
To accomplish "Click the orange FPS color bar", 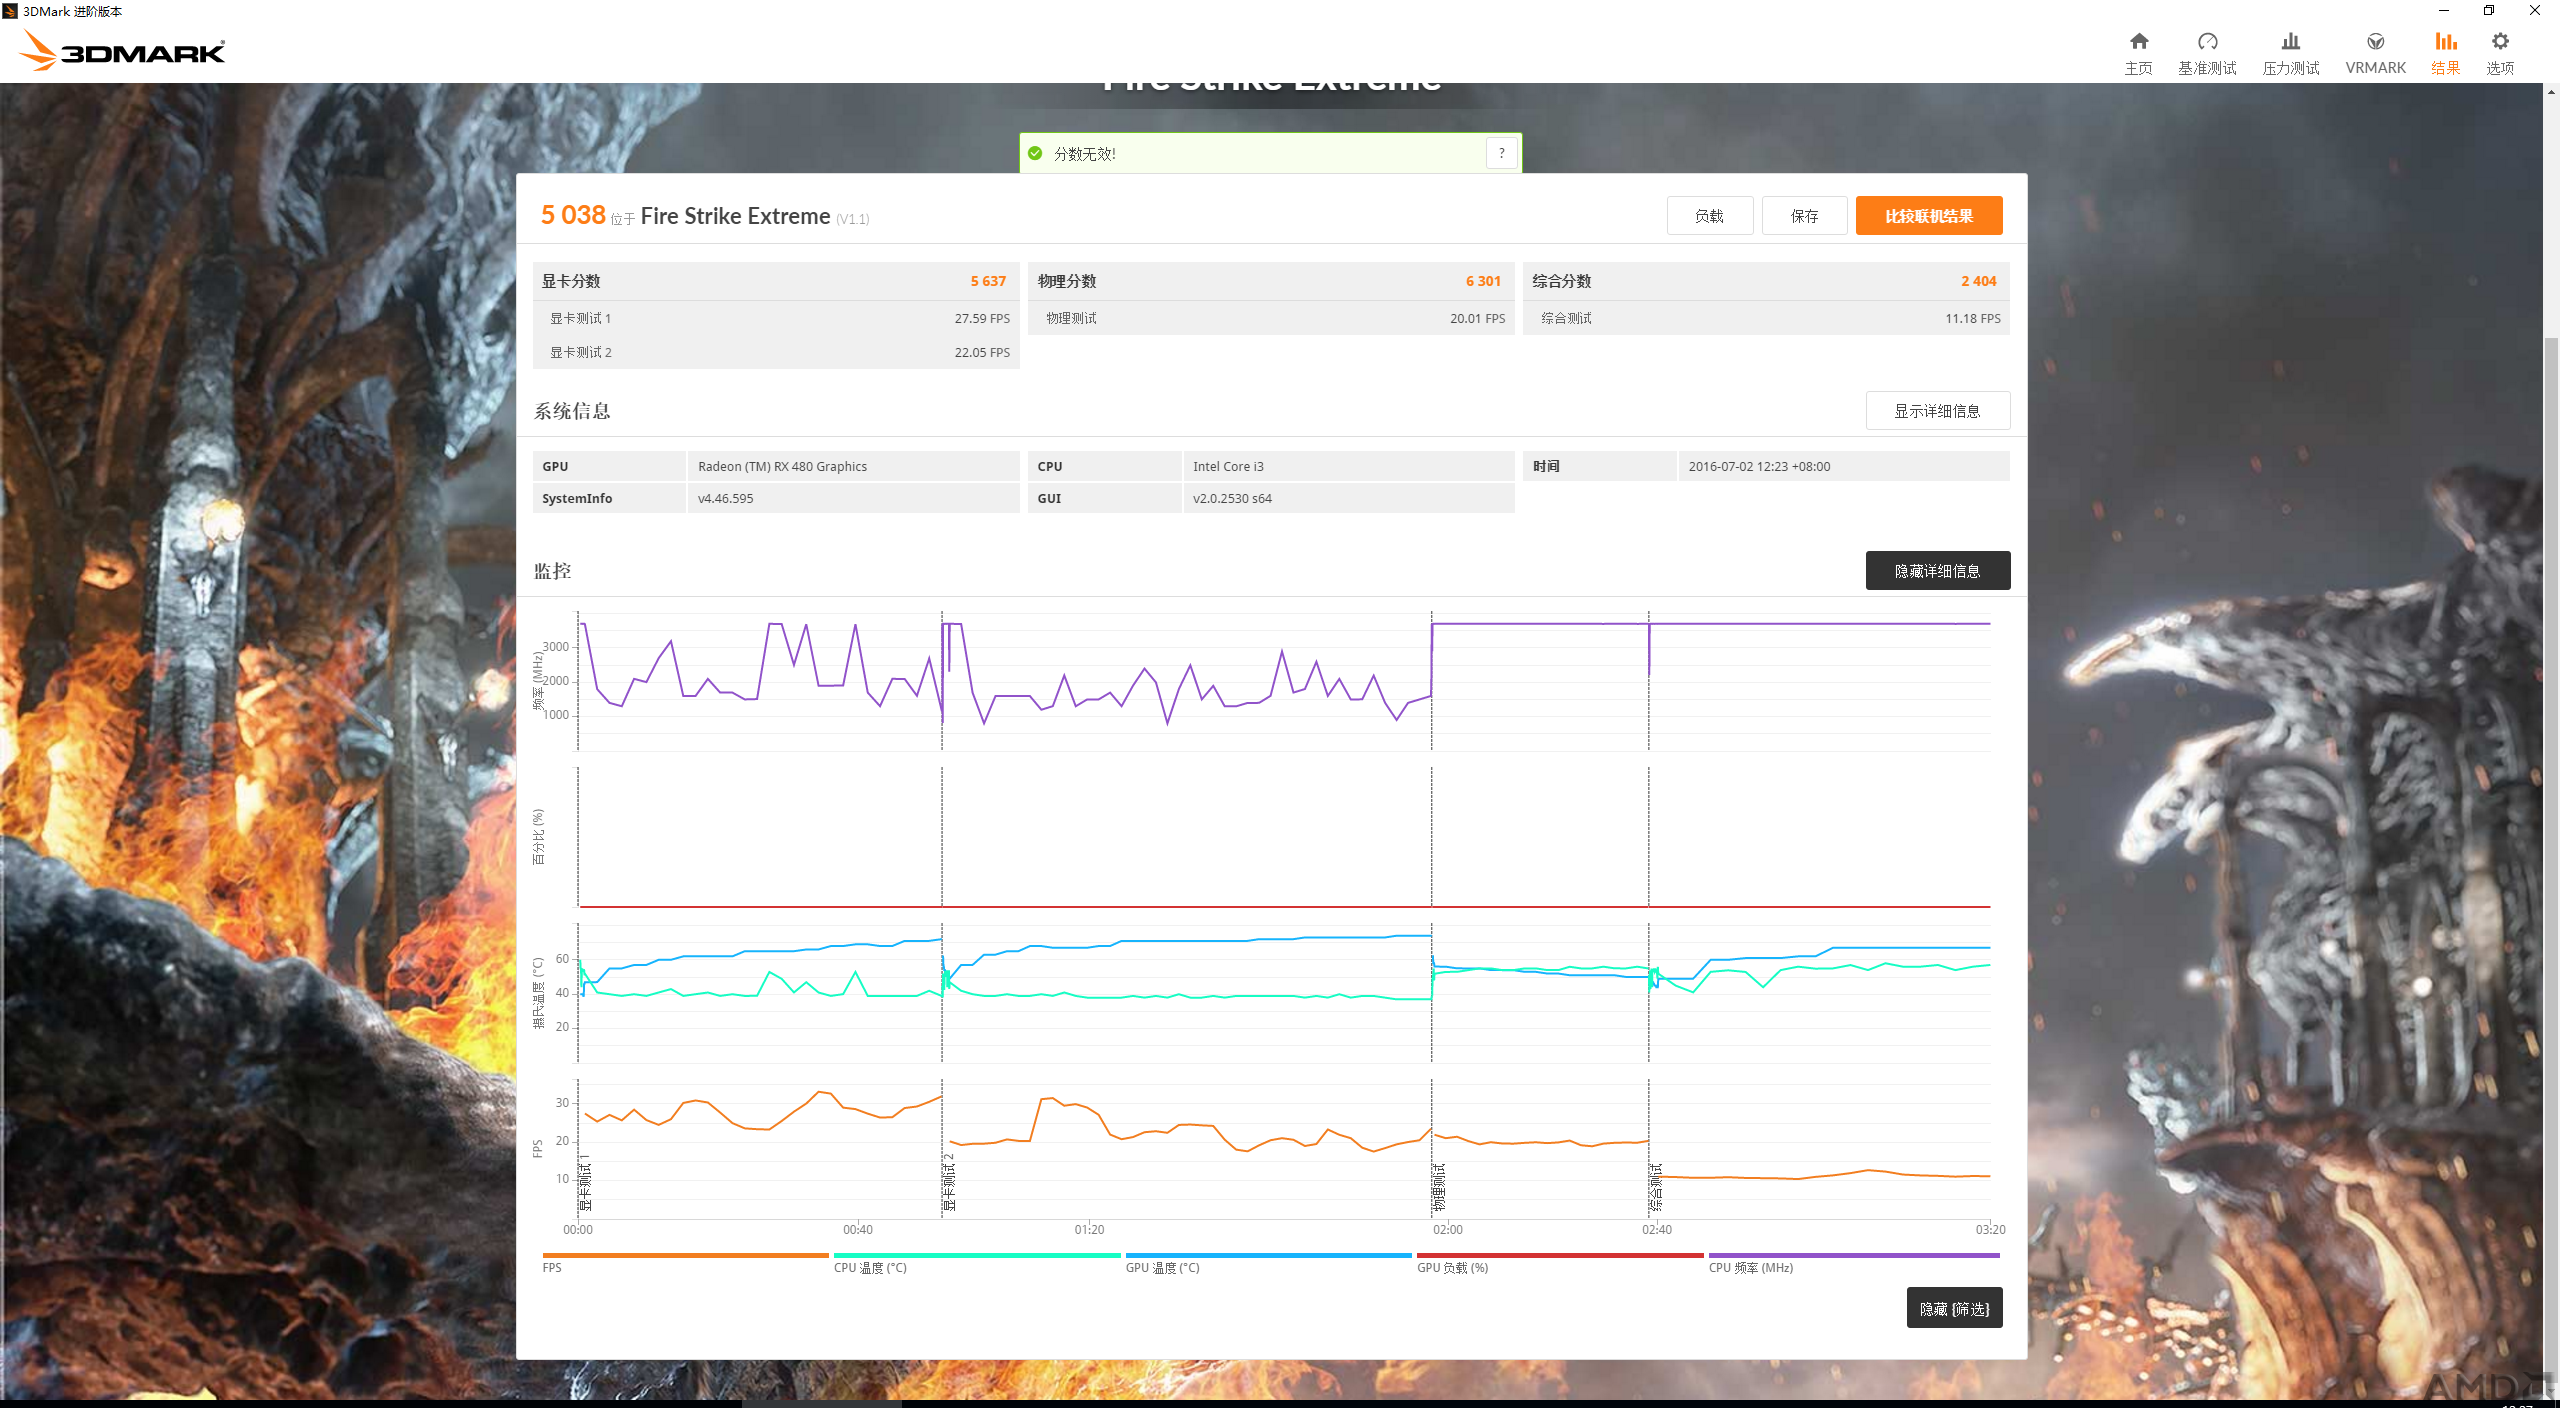I will (685, 1255).
